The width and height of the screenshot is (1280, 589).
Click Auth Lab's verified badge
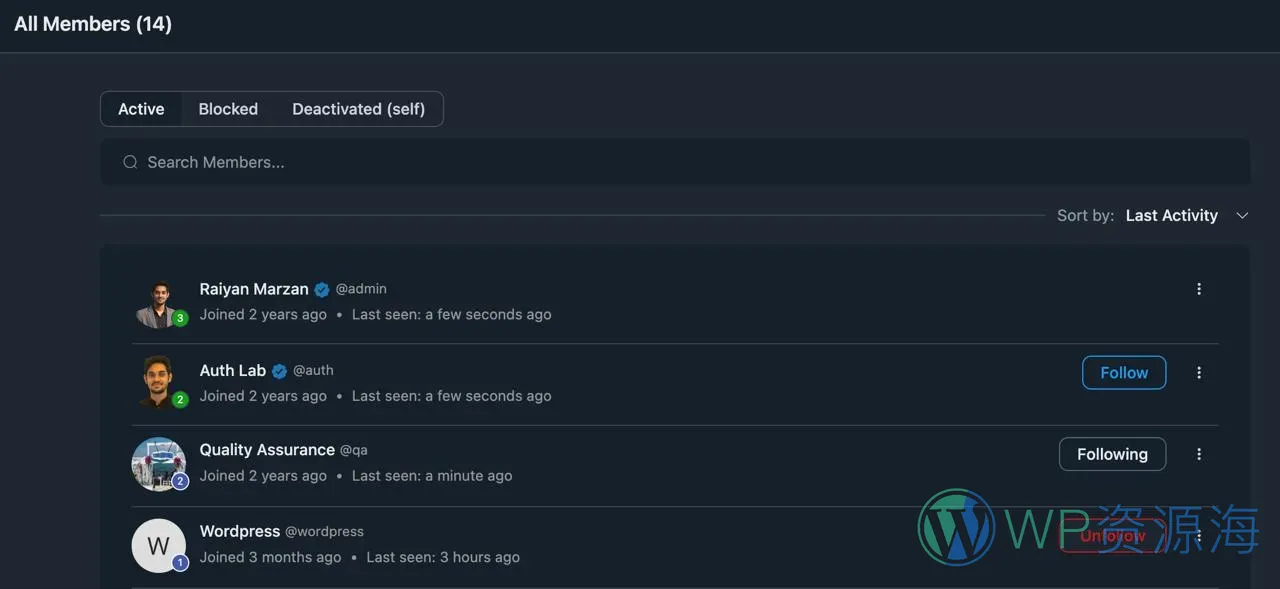click(280, 371)
